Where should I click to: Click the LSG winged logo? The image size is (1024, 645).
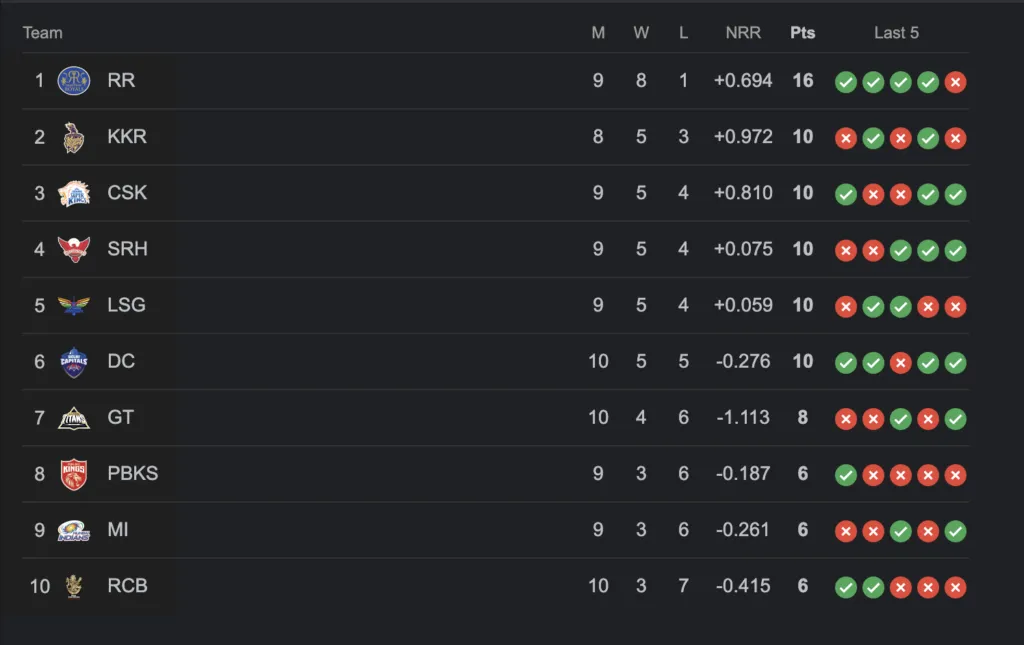pyautogui.click(x=74, y=306)
